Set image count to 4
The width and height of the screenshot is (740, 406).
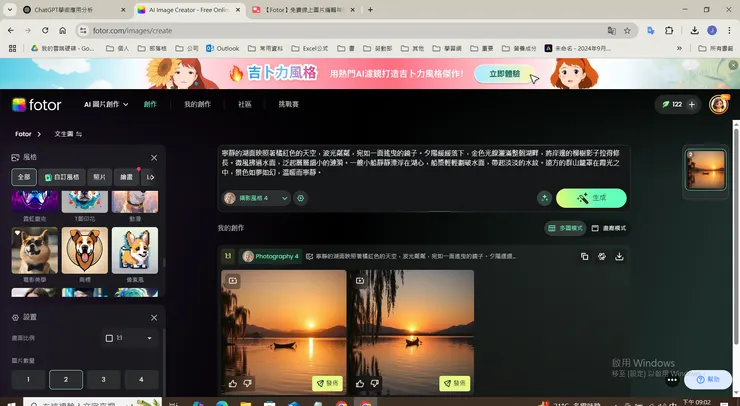click(x=141, y=380)
